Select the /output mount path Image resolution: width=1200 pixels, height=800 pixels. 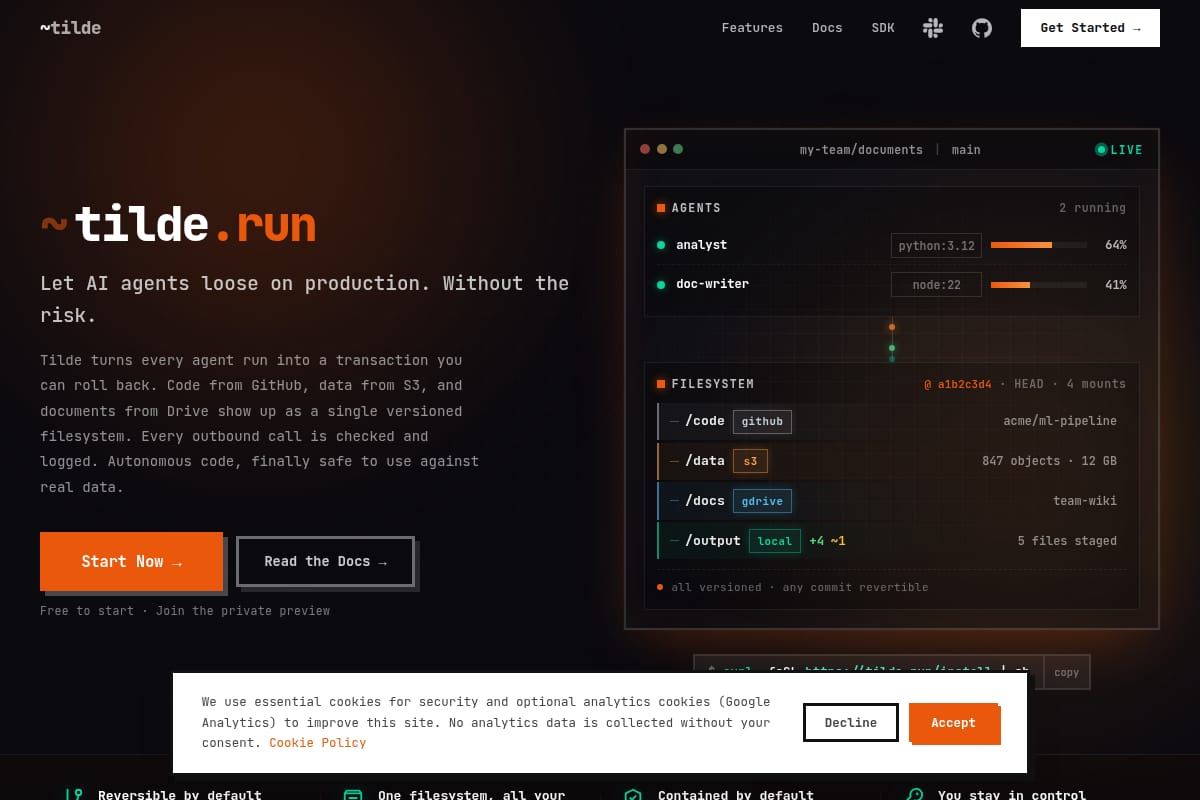pyautogui.click(x=713, y=541)
